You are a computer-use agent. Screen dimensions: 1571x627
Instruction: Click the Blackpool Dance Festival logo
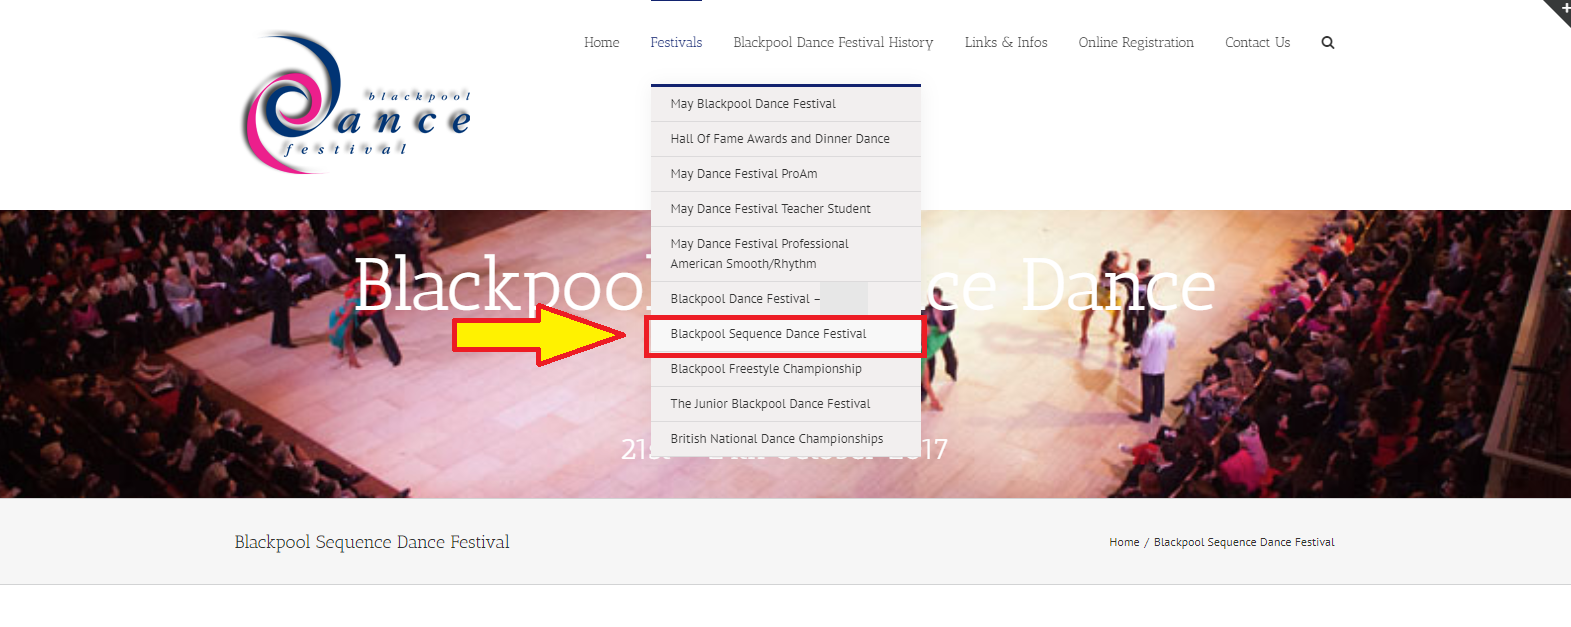(x=355, y=104)
